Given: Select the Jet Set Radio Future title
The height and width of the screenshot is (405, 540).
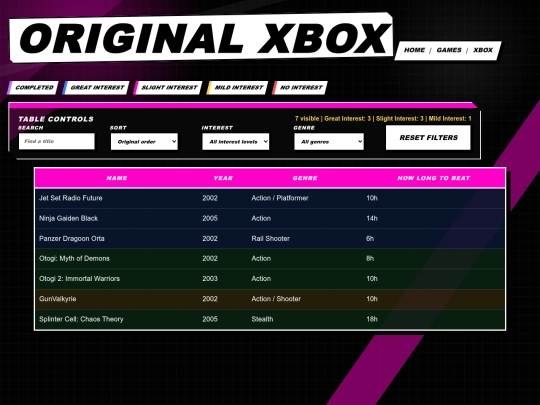Looking at the screenshot, I should [x=71, y=198].
